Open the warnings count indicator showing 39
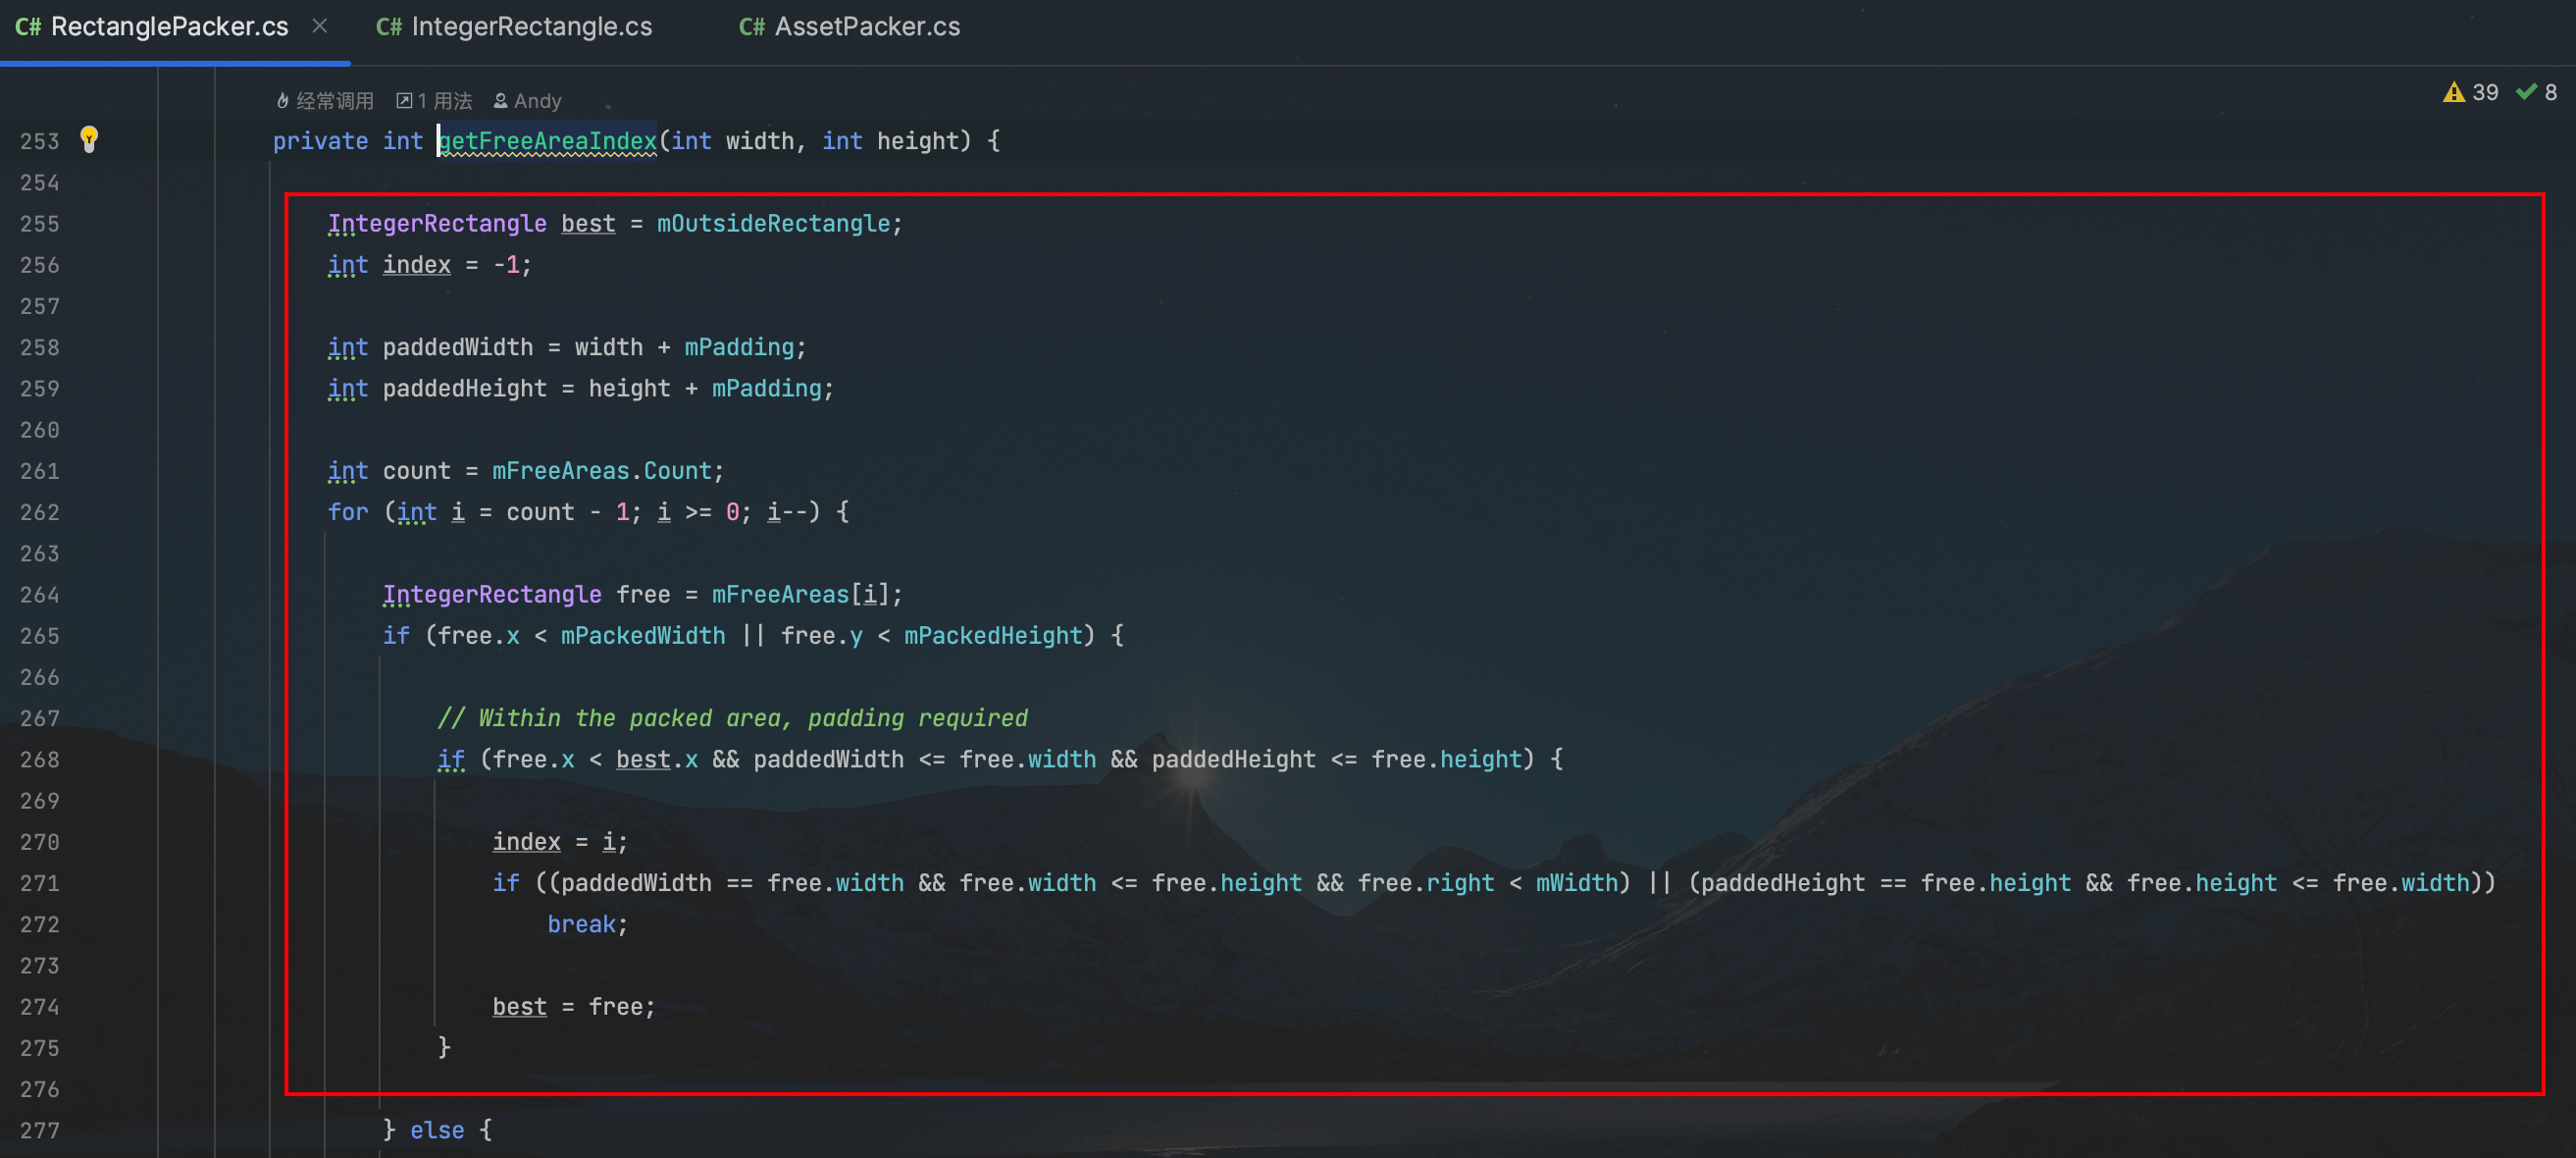Viewport: 2576px width, 1158px height. [x=2470, y=93]
